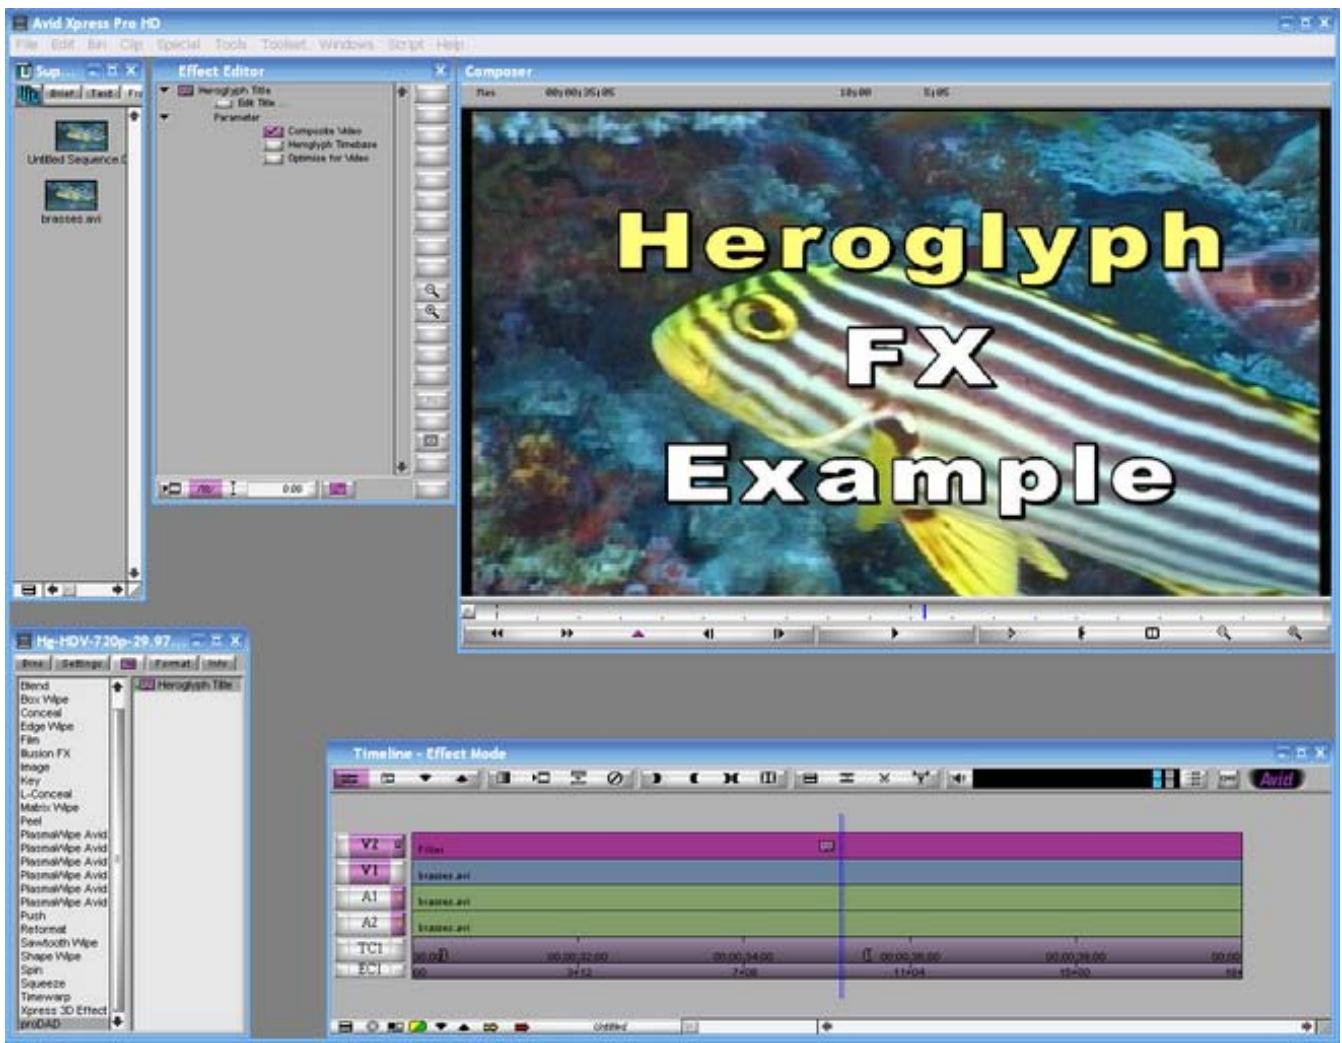The height and width of the screenshot is (1043, 1342).
Task: Click the Play button under Composer monitor
Action: coord(895,633)
